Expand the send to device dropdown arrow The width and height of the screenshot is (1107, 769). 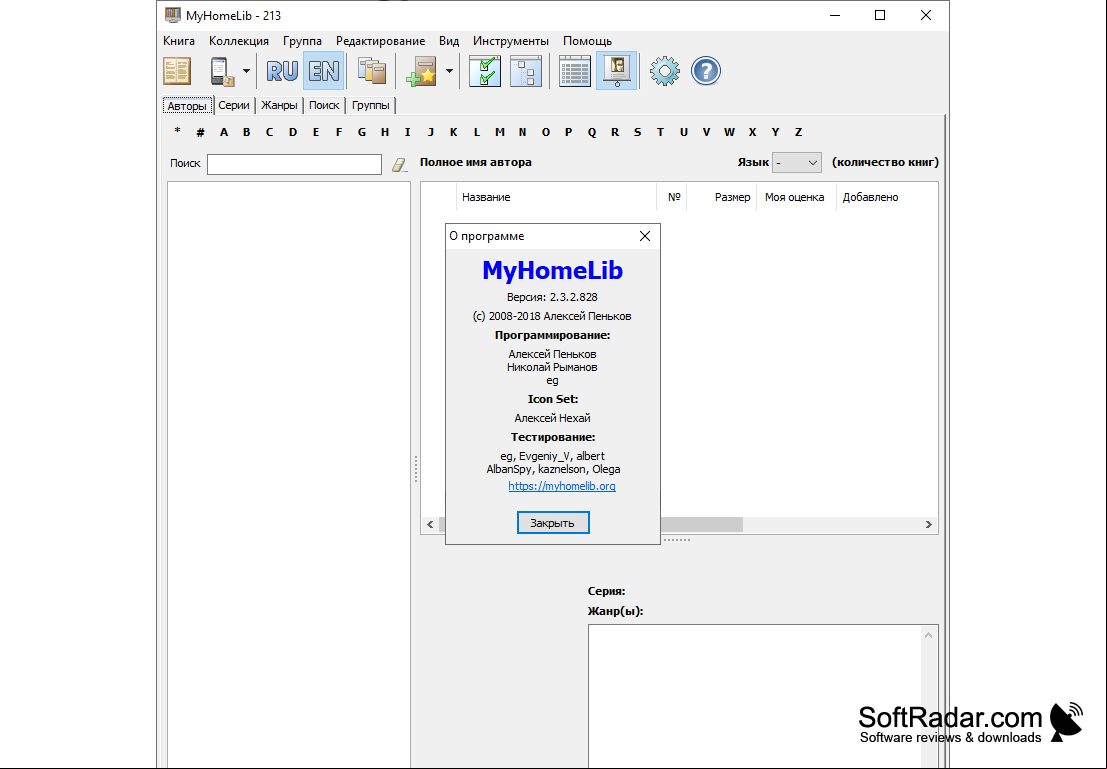click(x=246, y=71)
